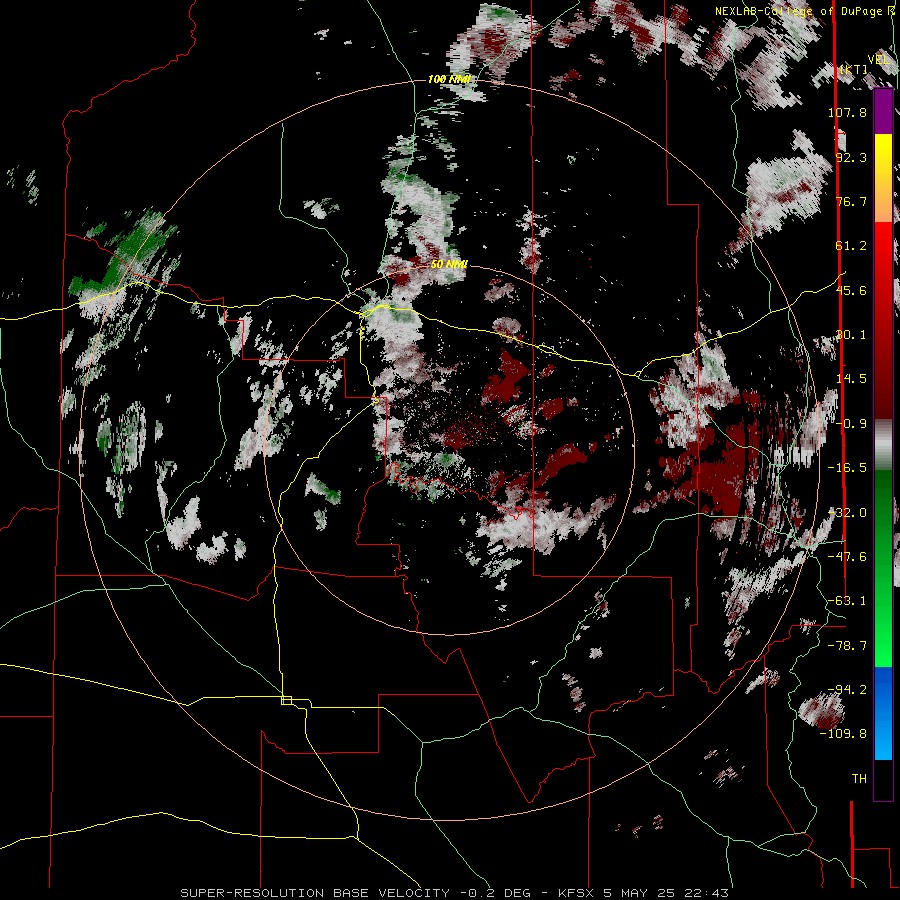Select the -16.5 scale value
This screenshot has width=900, height=900.
click(847, 468)
